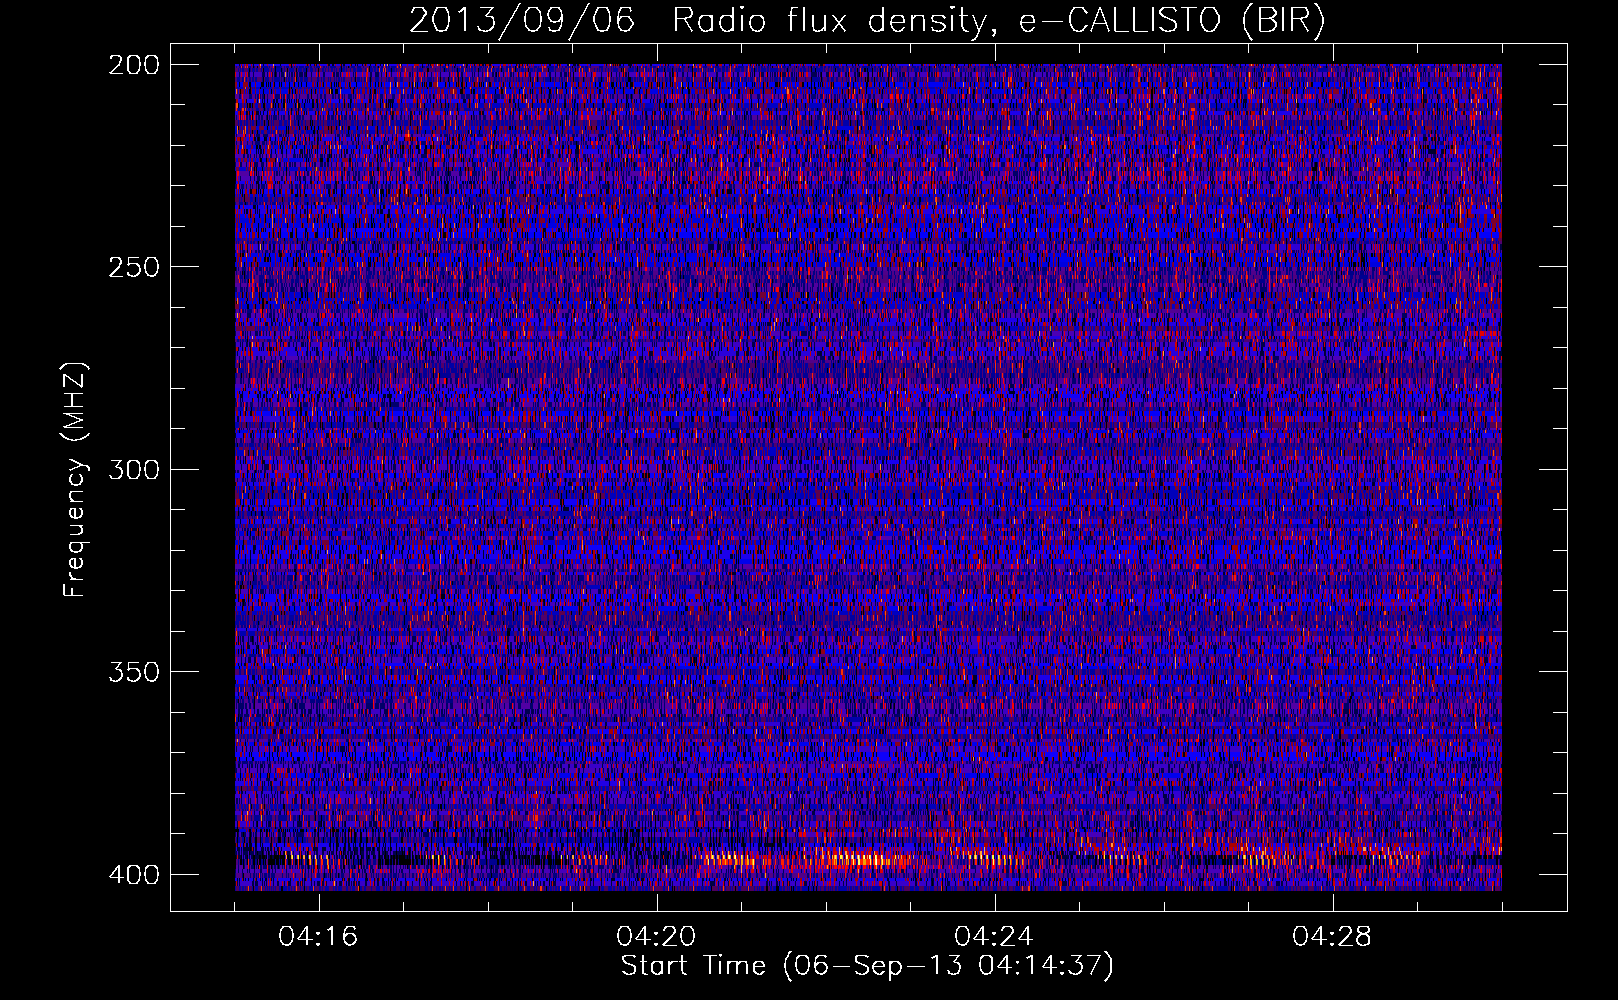Screen dimensions: 1618x1000
Task: Click the 300 frequency tick label
Action: [133, 469]
